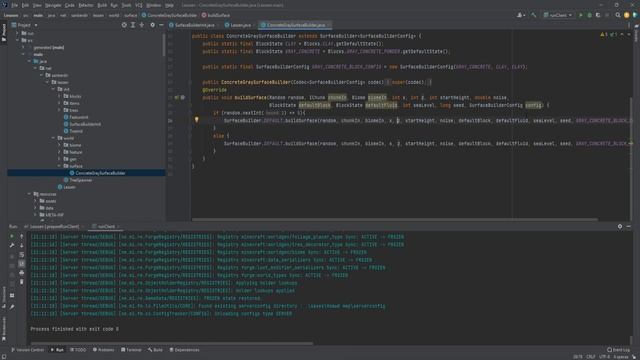The width and height of the screenshot is (640, 360).
Task: Open the Navigate menu
Action: pyautogui.click(x=53, y=5)
